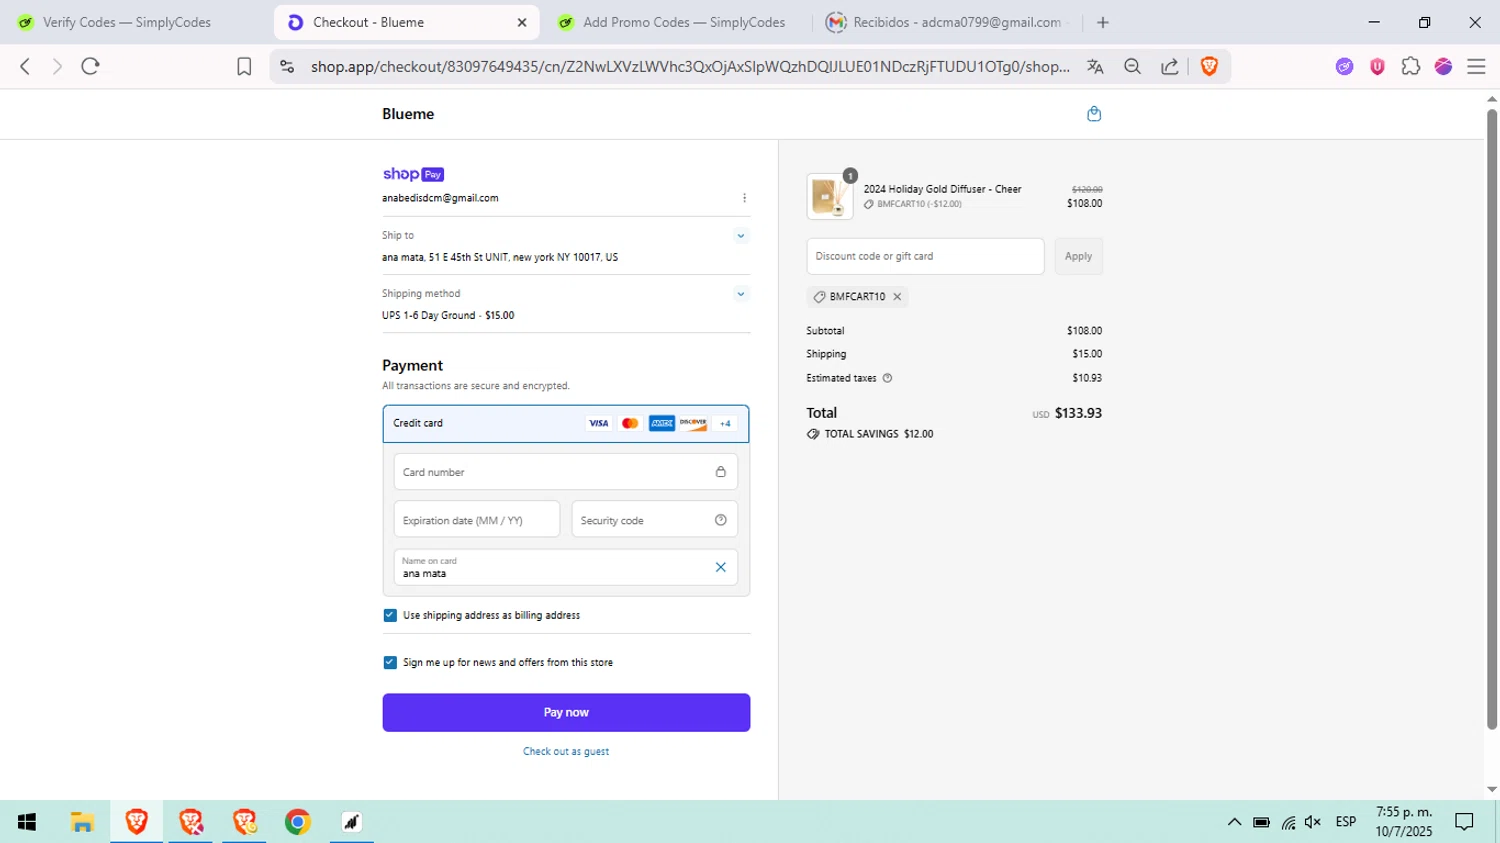Remove the BMFCART10 discount code
Viewport: 1500px width, 843px height.
coord(897,297)
